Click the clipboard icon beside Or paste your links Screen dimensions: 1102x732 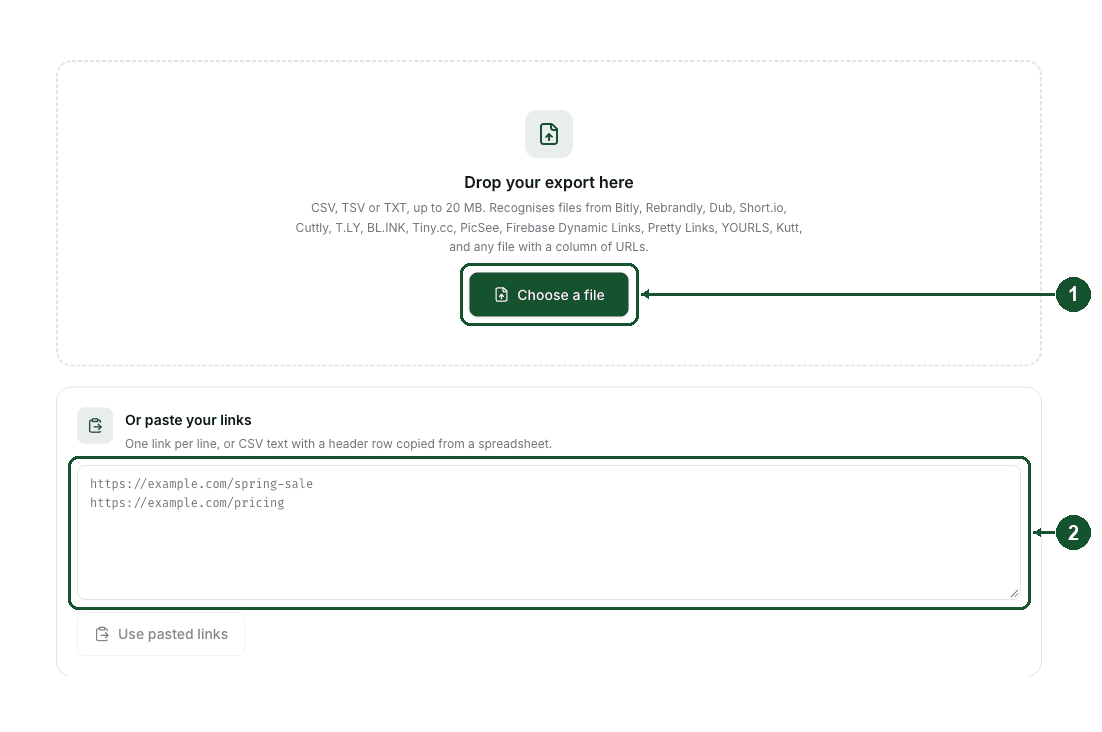coord(95,426)
